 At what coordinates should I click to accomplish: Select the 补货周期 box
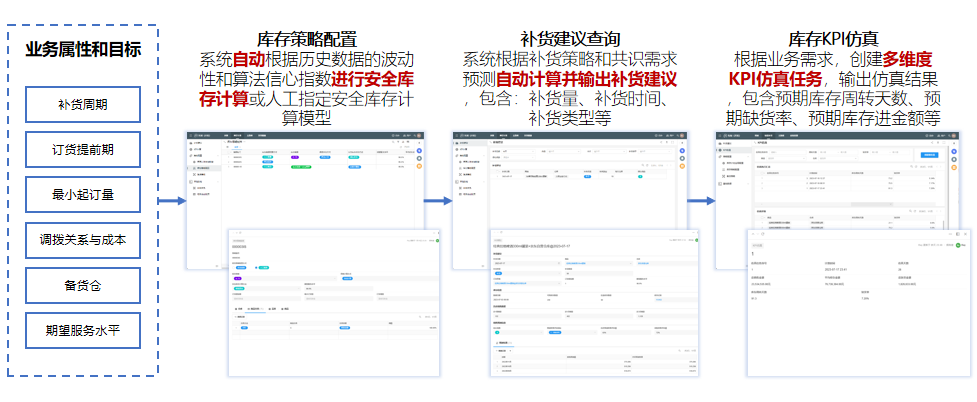83,104
